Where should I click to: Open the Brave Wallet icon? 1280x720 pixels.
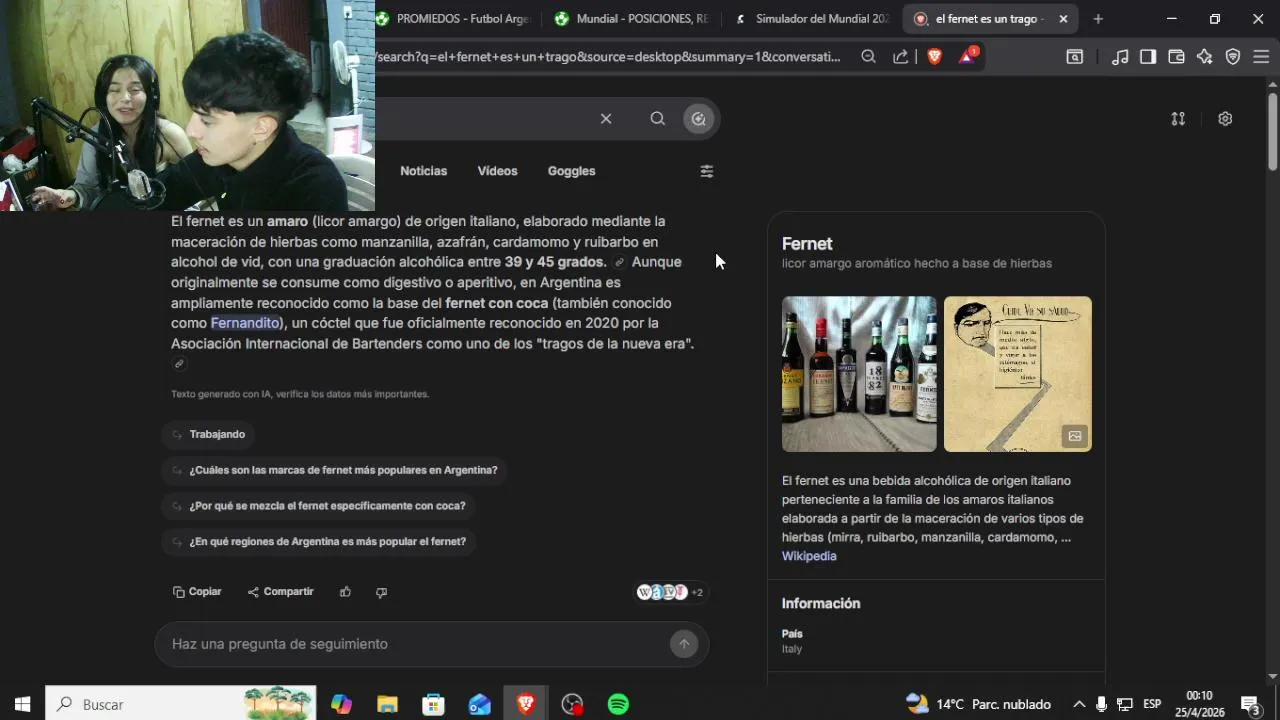click(1176, 57)
